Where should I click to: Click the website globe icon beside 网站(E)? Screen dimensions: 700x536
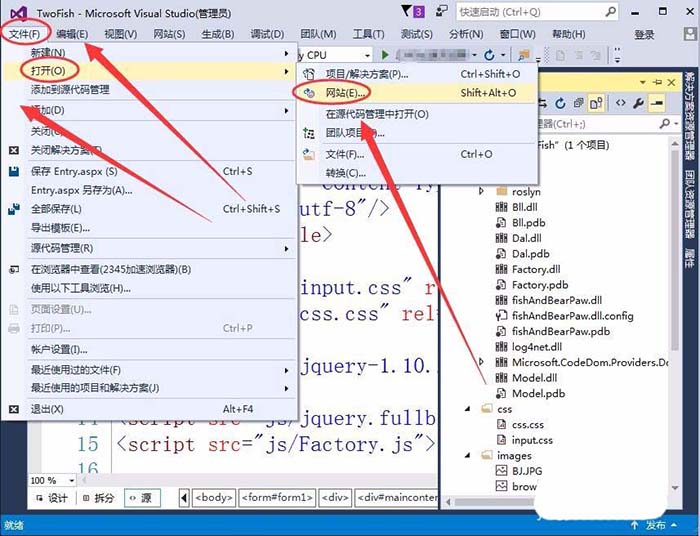(309, 93)
